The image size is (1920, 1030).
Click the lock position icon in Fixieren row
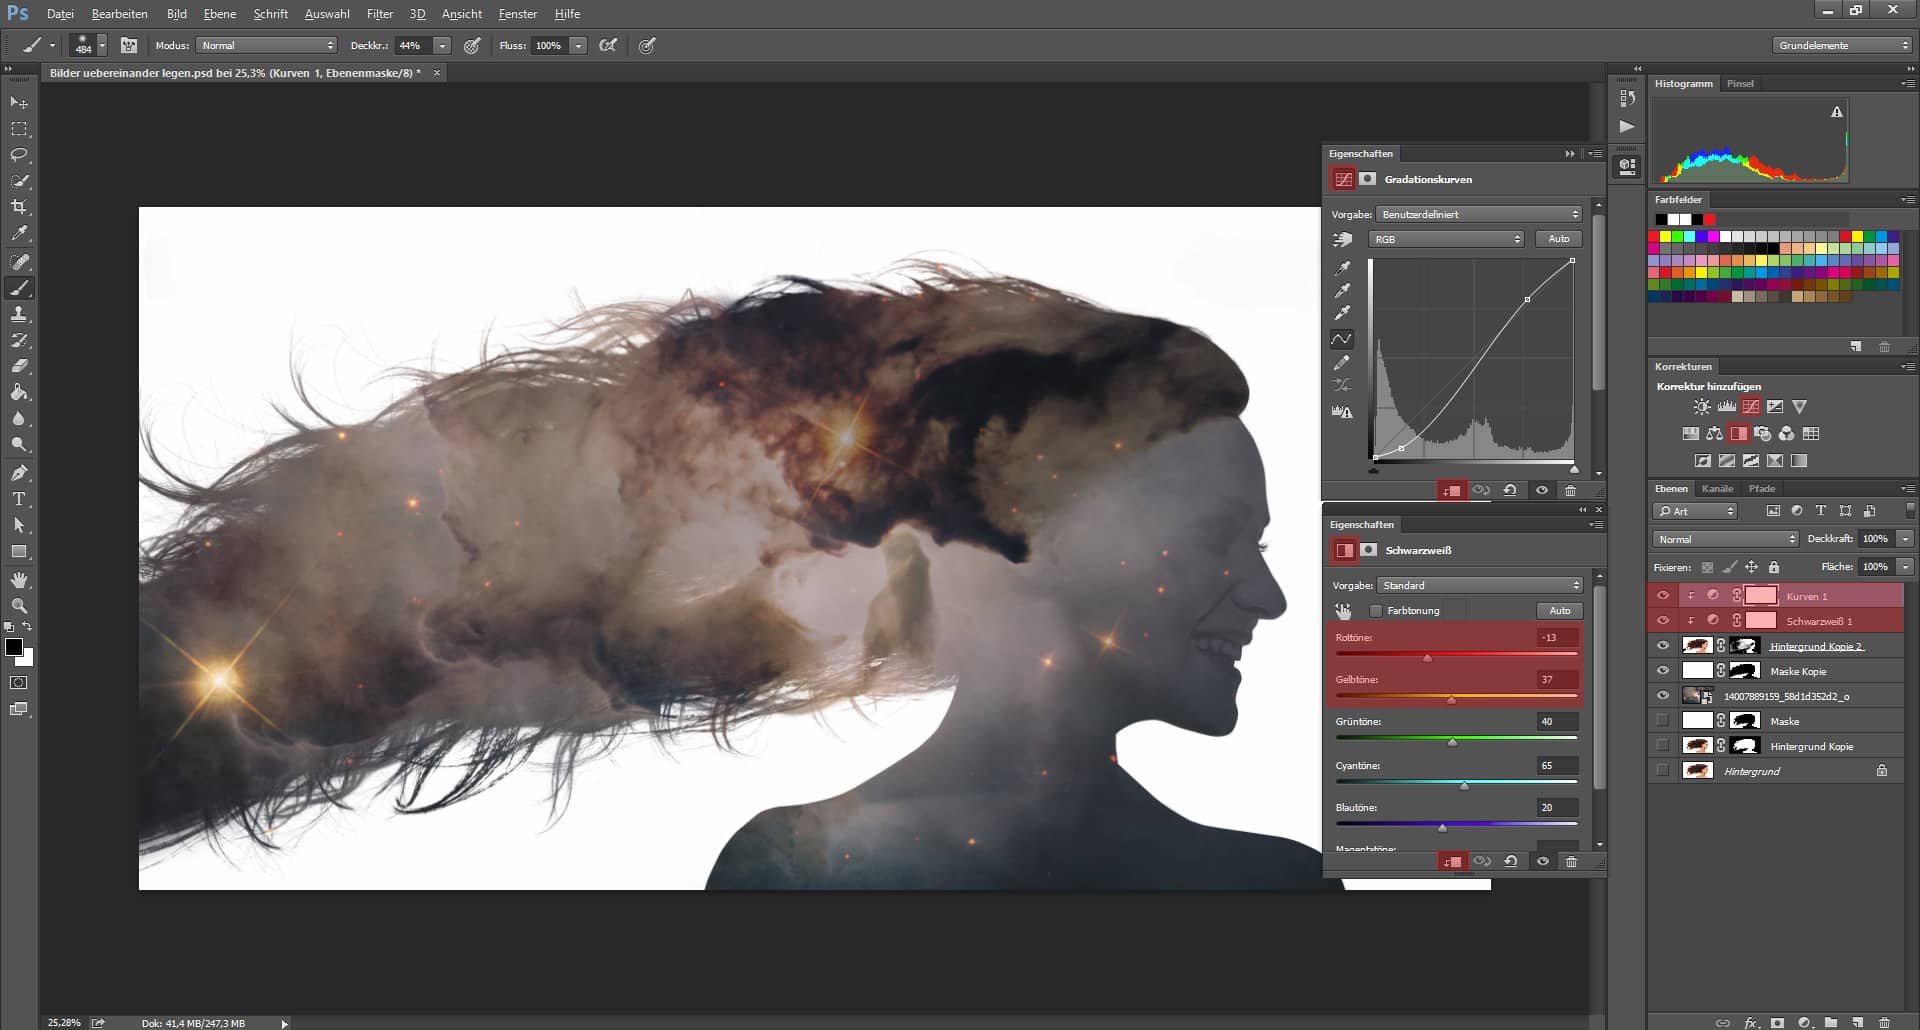tap(1751, 567)
